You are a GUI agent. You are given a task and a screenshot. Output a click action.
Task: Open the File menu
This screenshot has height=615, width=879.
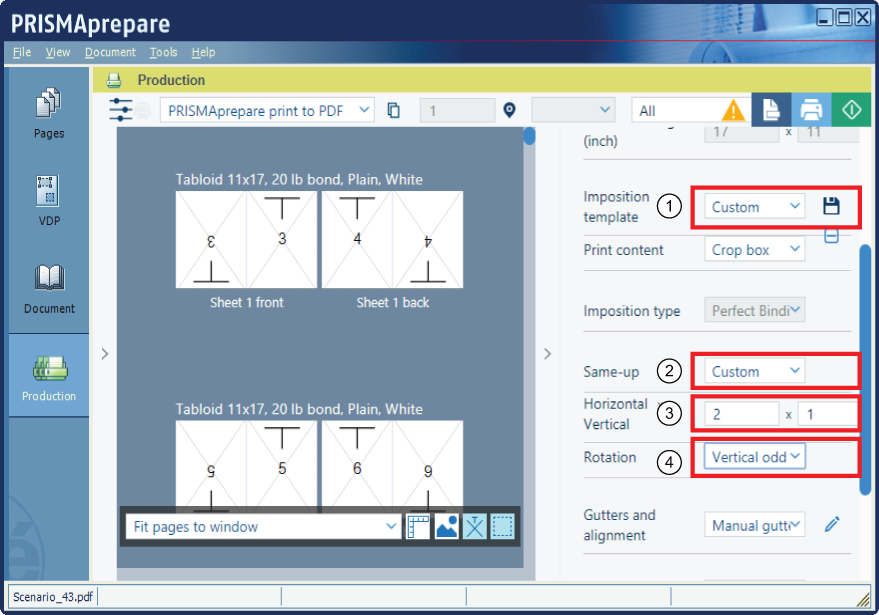pos(22,52)
